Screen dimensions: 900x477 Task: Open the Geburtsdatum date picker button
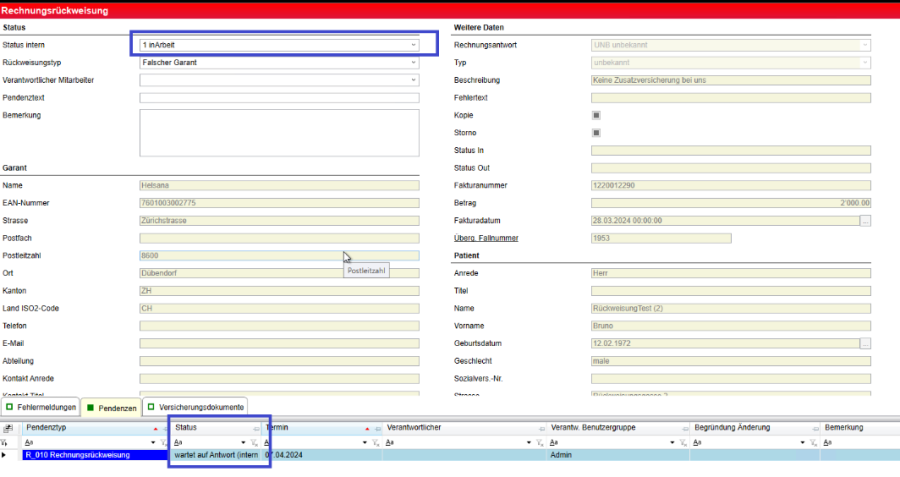pyautogui.click(x=865, y=343)
